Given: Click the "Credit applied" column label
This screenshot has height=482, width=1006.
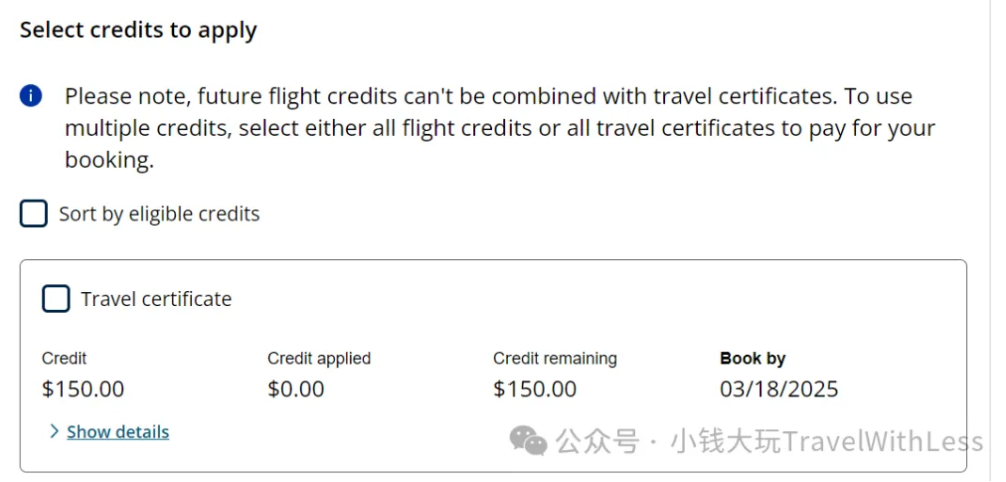Looking at the screenshot, I should [x=319, y=358].
